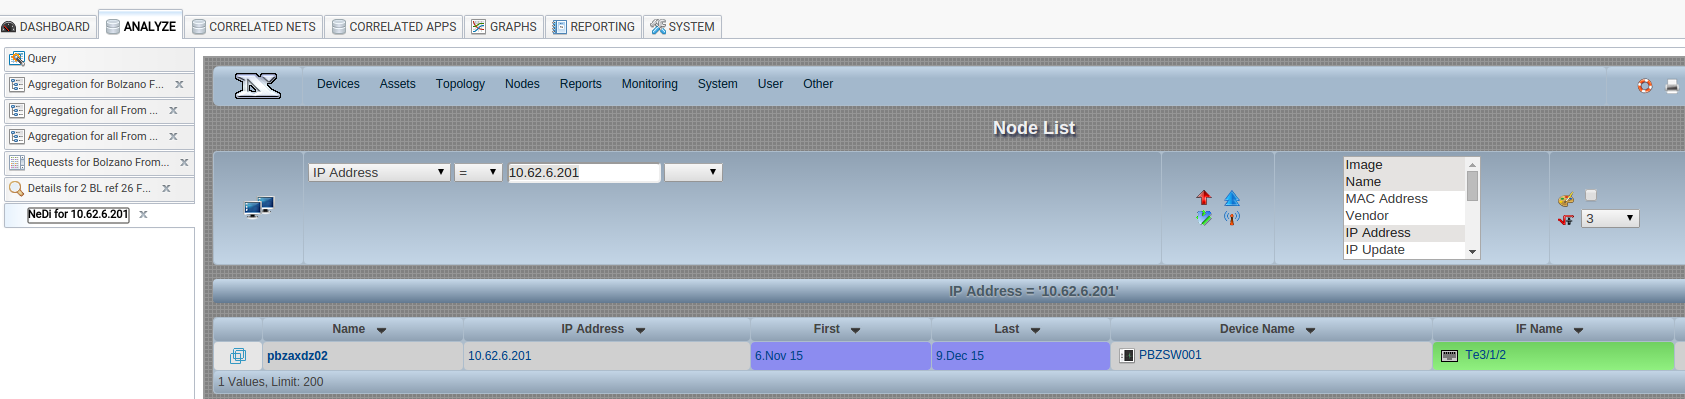Toggle the checkbox next to the palette icon

1591,196
